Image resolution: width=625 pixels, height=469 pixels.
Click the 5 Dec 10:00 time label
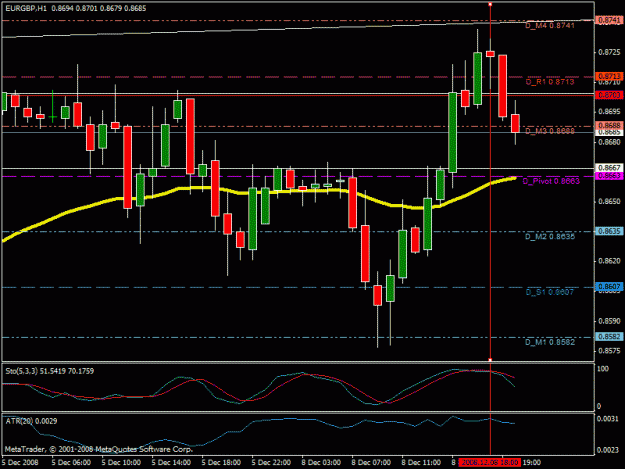coord(121,463)
